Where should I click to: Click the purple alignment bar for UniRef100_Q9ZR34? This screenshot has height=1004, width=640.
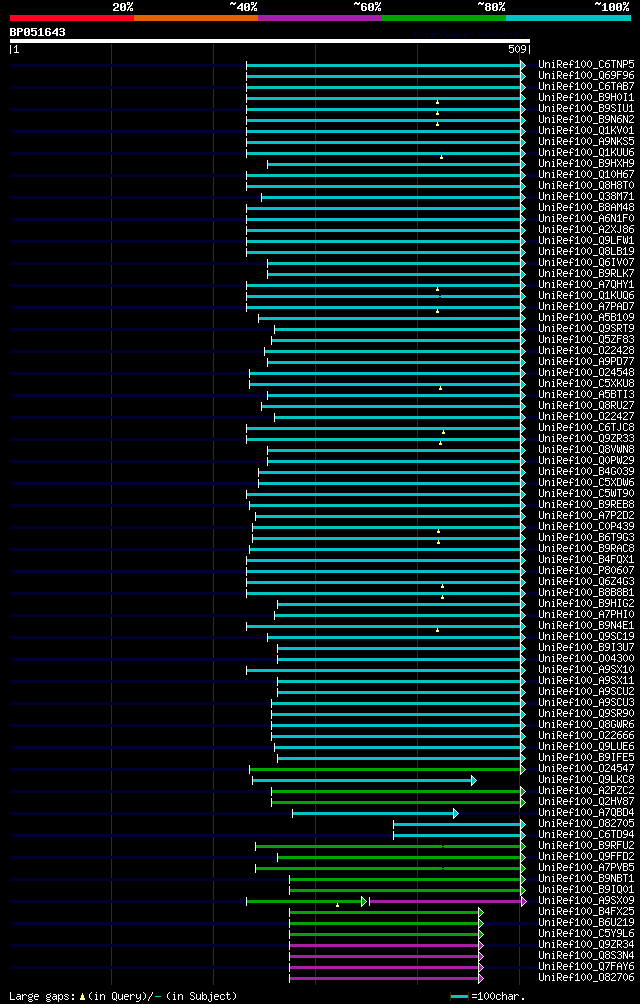click(x=387, y=946)
